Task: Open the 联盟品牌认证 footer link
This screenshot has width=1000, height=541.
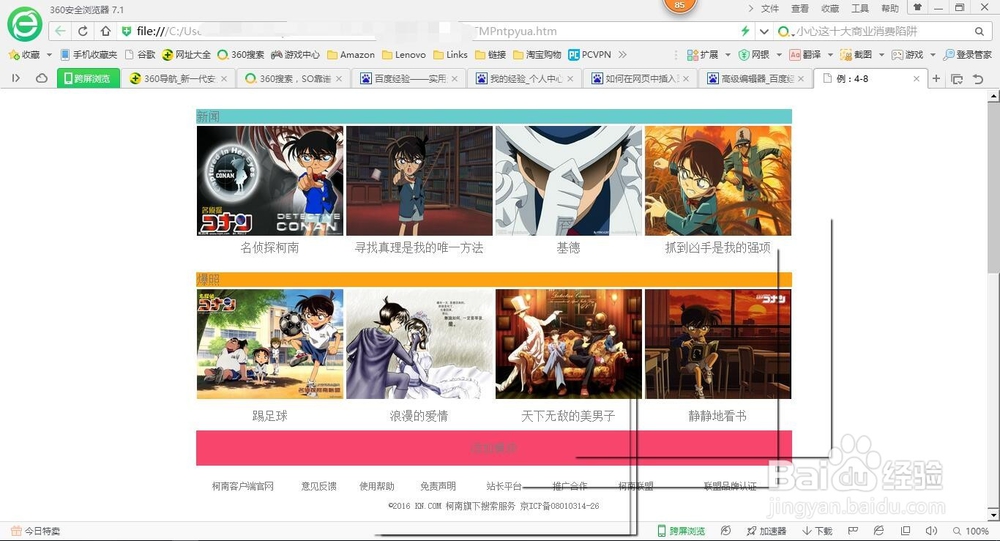Action: [x=730, y=486]
